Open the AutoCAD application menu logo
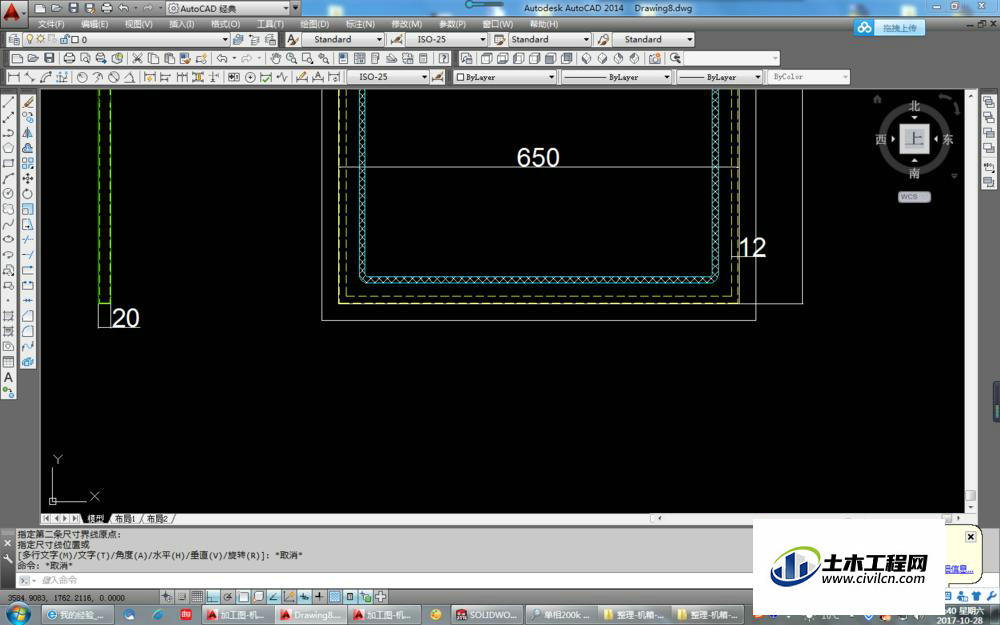Image resolution: width=1000 pixels, height=625 pixels. 12,12
